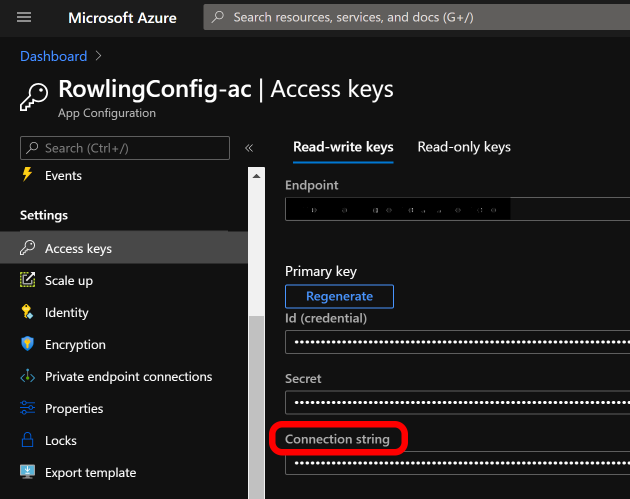Click the Id (credential) label

[x=326, y=319]
